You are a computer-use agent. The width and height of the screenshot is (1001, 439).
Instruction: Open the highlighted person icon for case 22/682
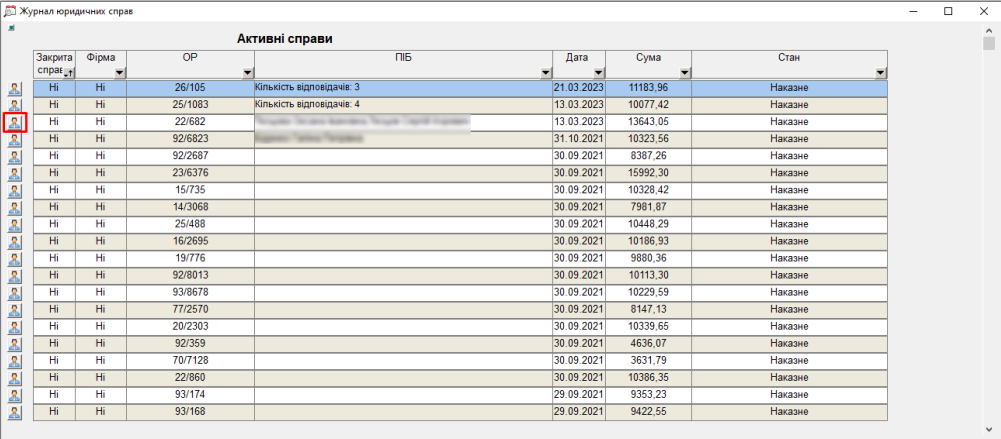[x=15, y=123]
